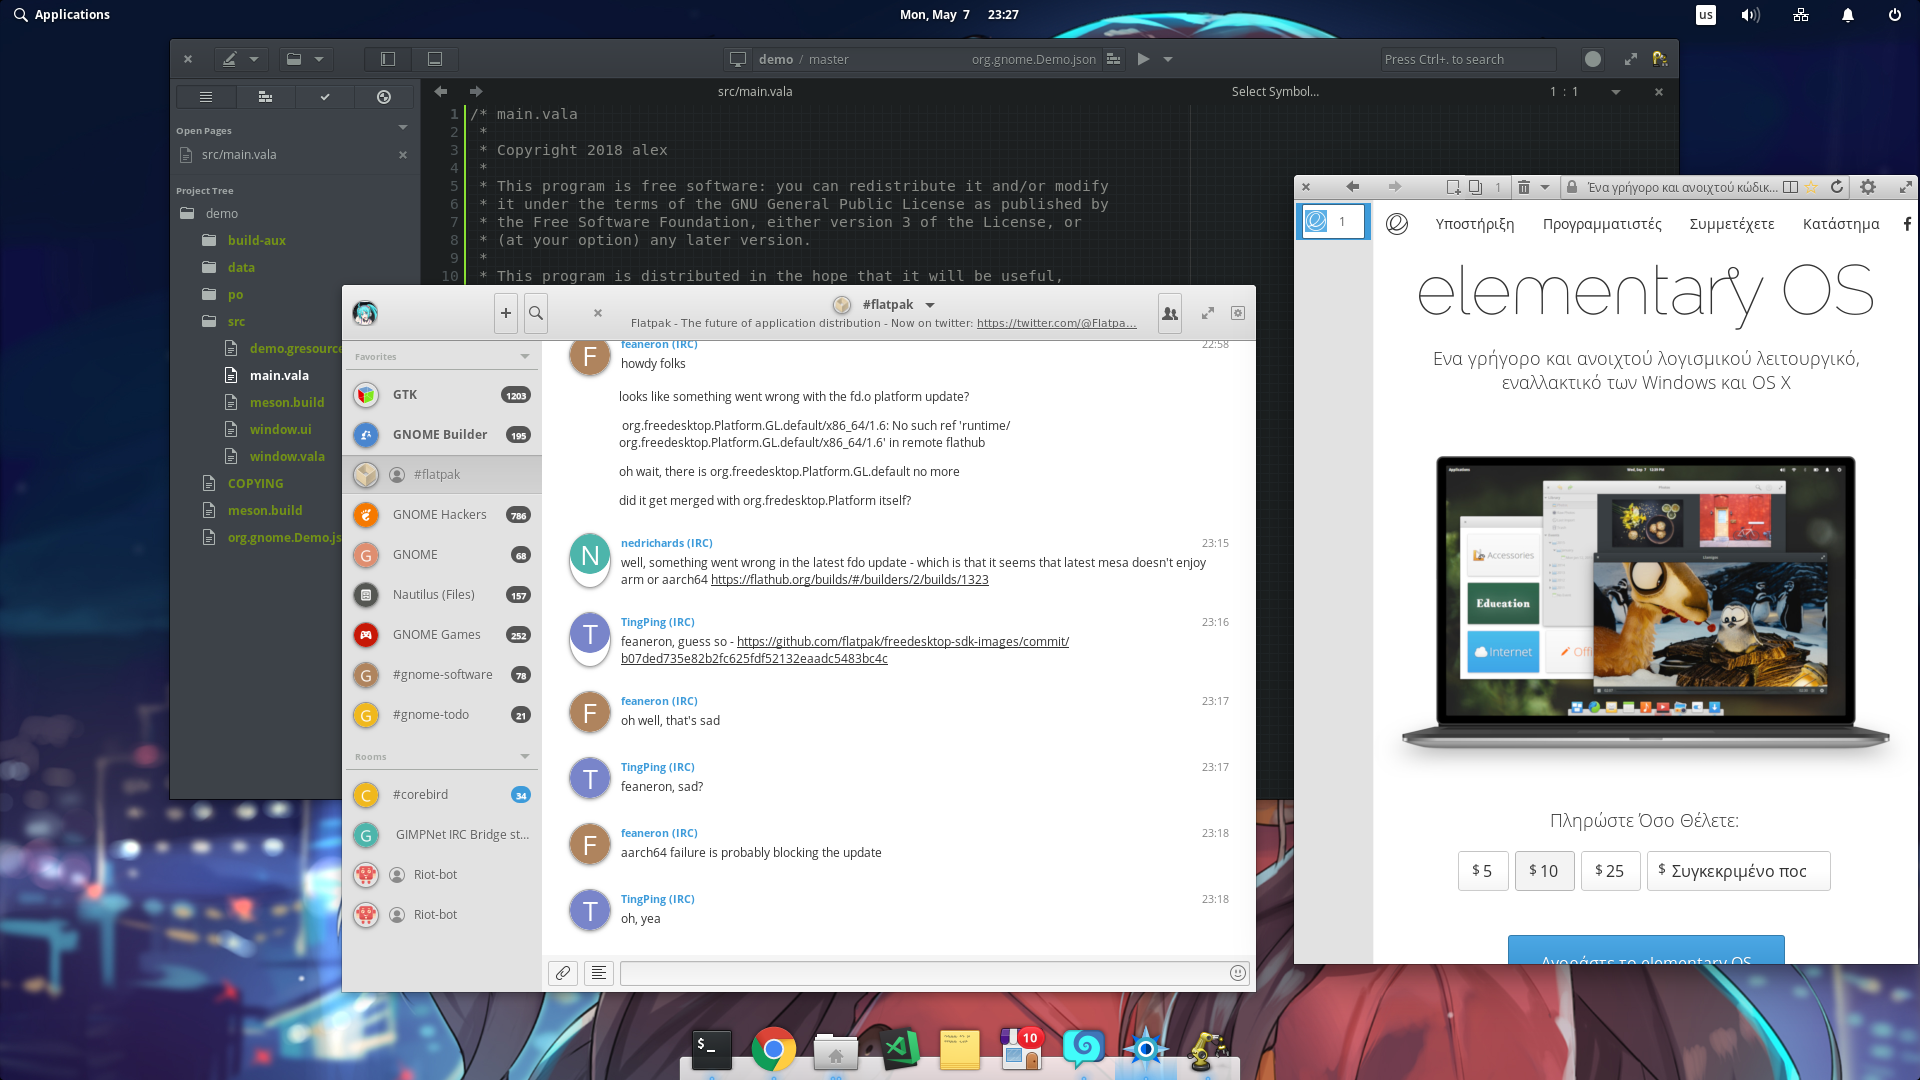Click the Builder run project play button
Screen dimensions: 1920x1080
coord(1143,59)
